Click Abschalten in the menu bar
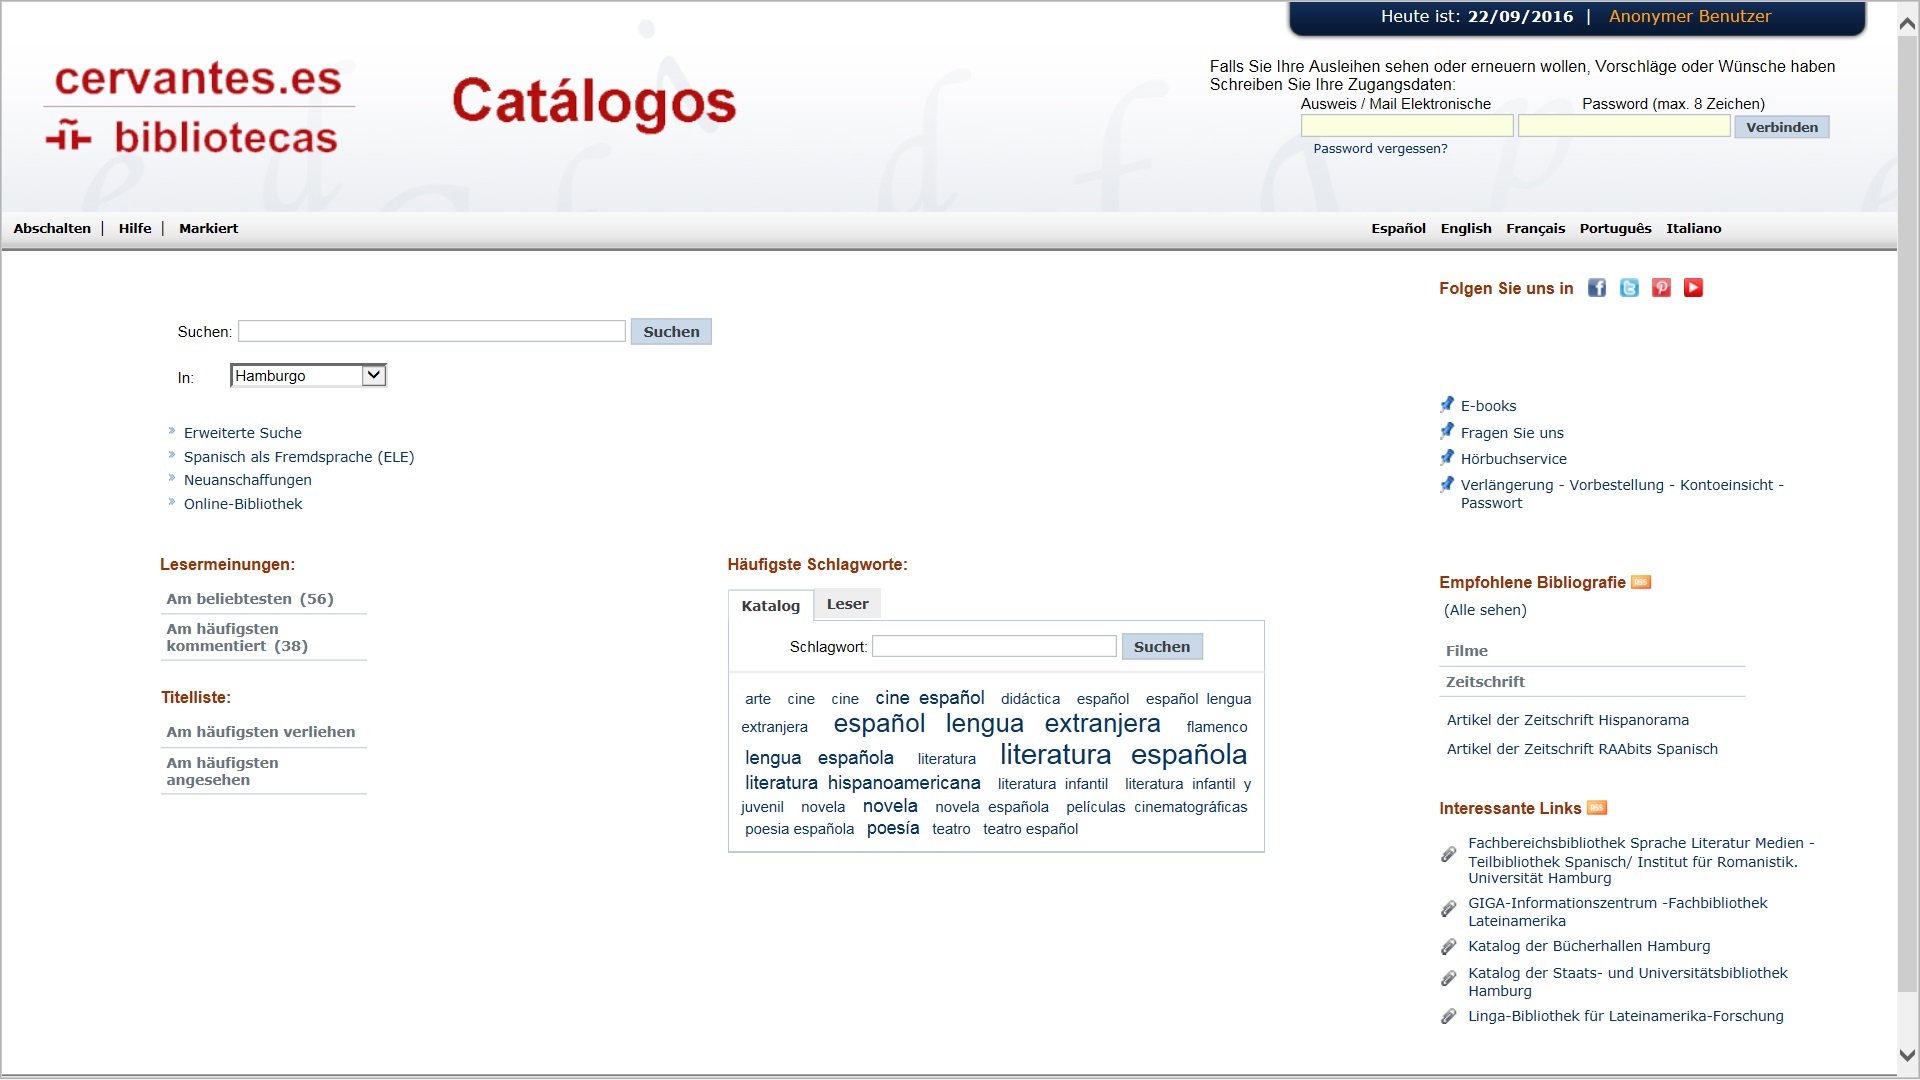Image resolution: width=1920 pixels, height=1080 pixels. click(x=52, y=229)
